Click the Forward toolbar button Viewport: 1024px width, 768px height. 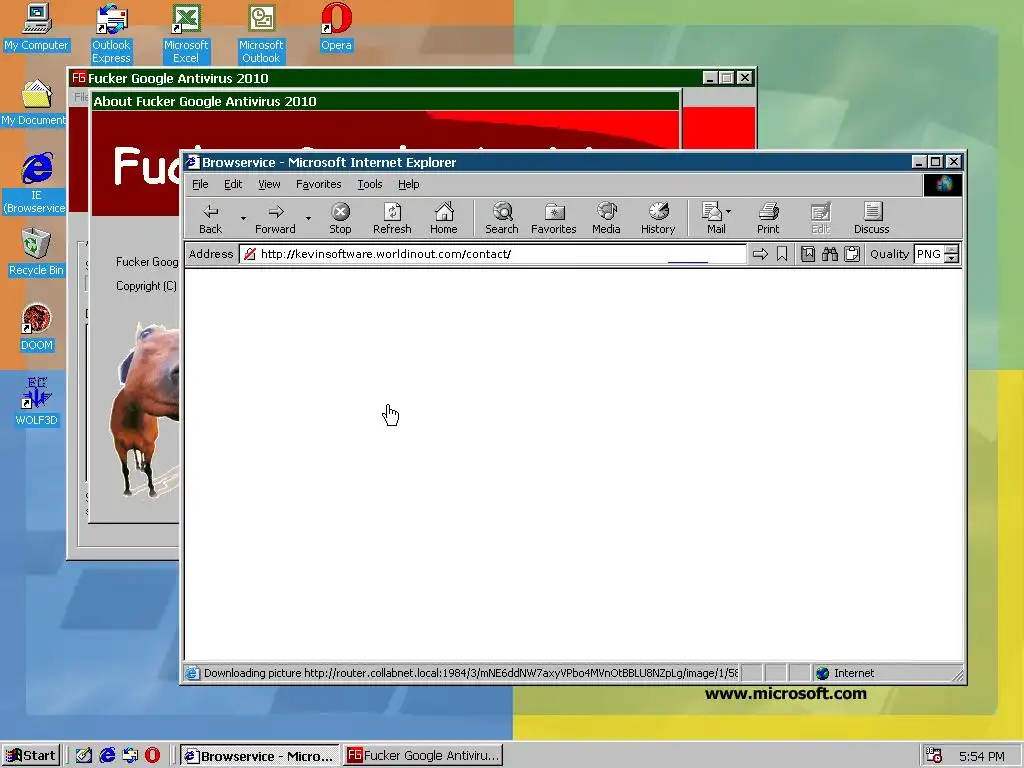[275, 219]
